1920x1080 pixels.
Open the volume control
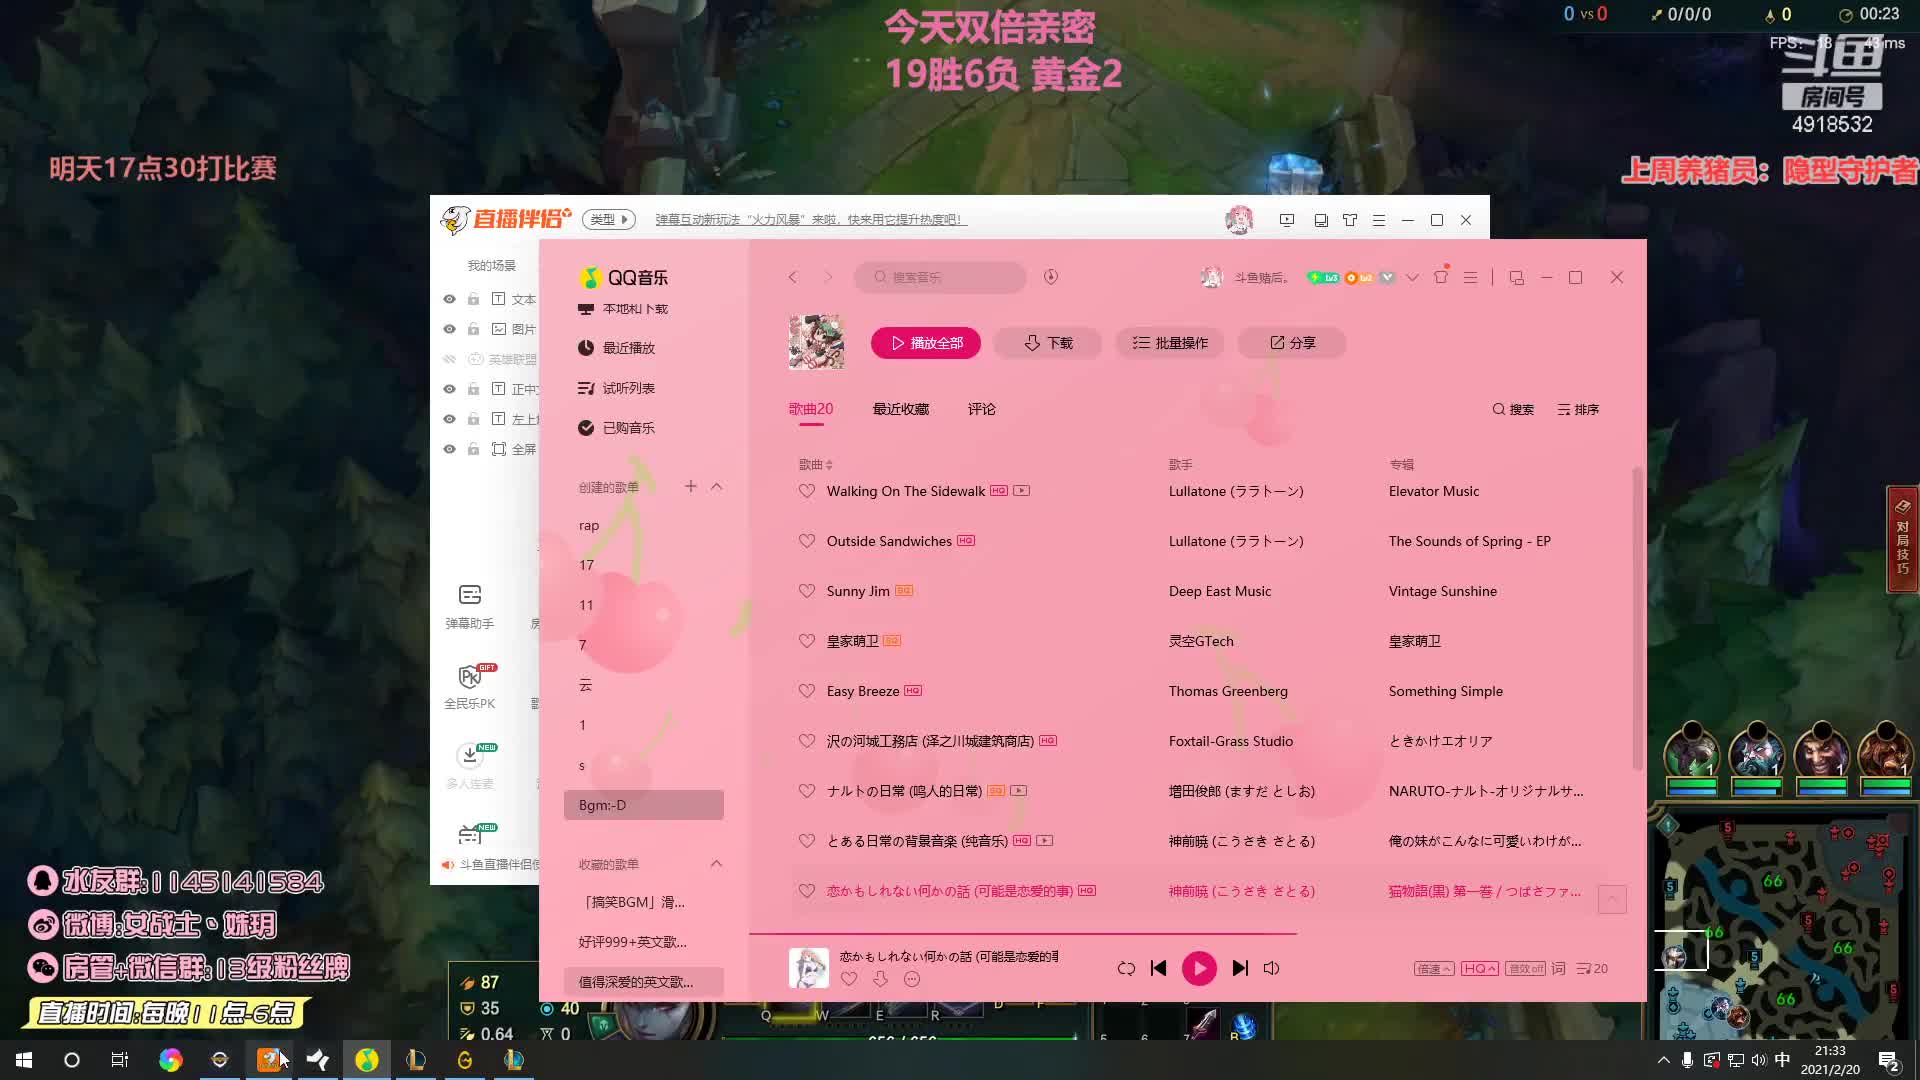[1271, 968]
